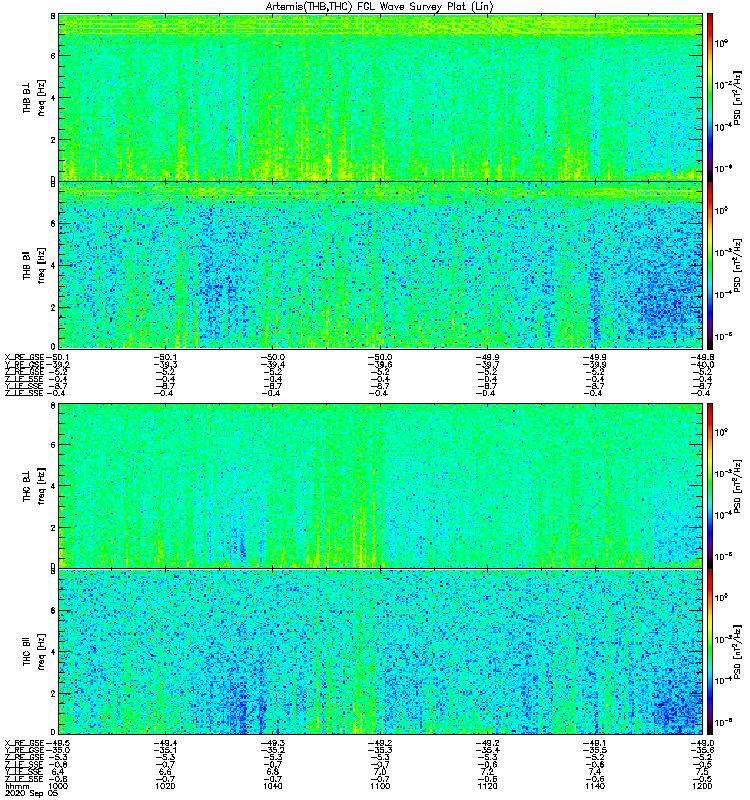750x800 pixels.
Task: Click the Y_LE_SSE value 7.2
Action: [x=487, y=772]
